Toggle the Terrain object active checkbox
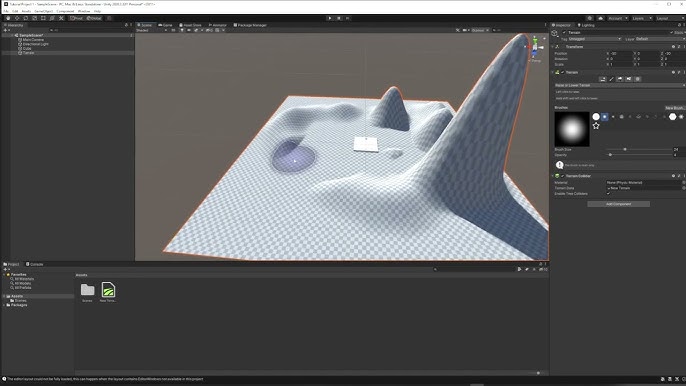This screenshot has width=686, height=386. (x=564, y=32)
